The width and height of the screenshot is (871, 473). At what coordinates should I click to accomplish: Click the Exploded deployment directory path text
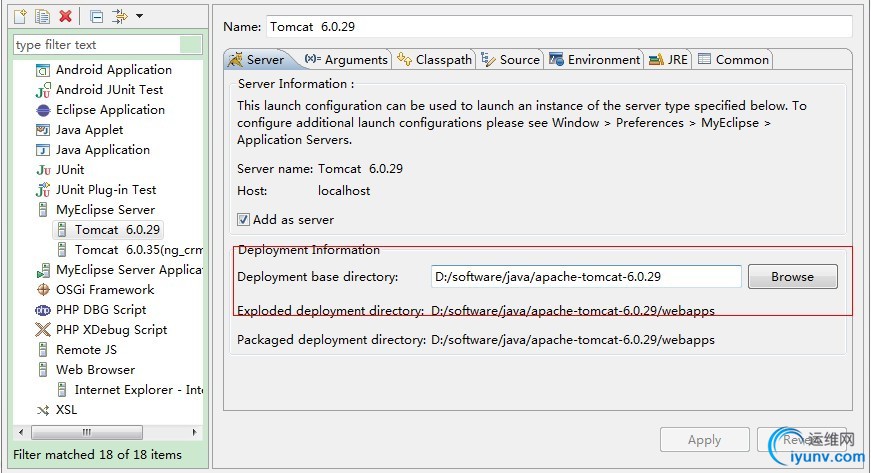coord(573,310)
